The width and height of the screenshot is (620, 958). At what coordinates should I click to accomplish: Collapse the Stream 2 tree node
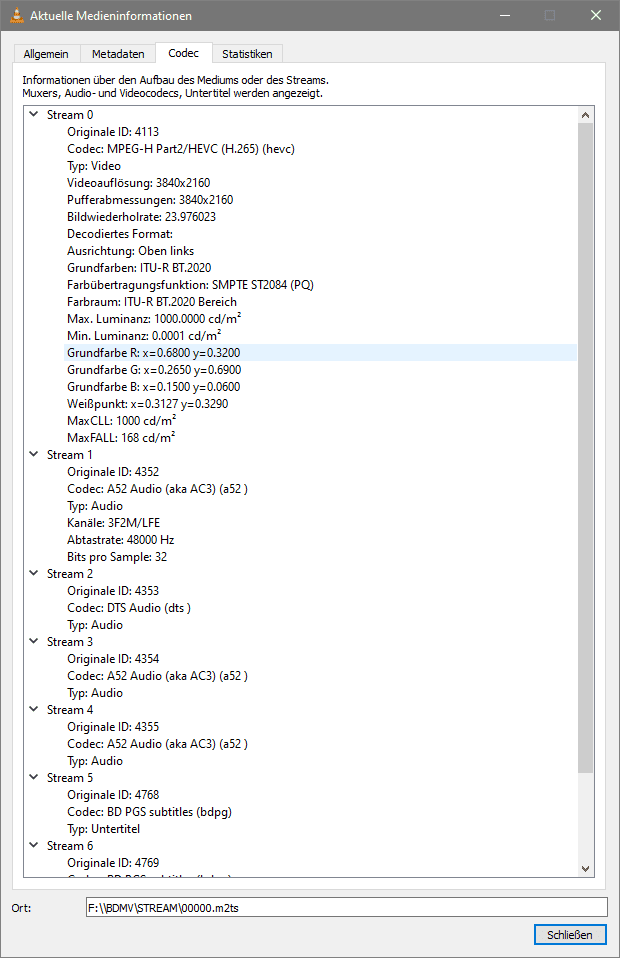pos(34,573)
